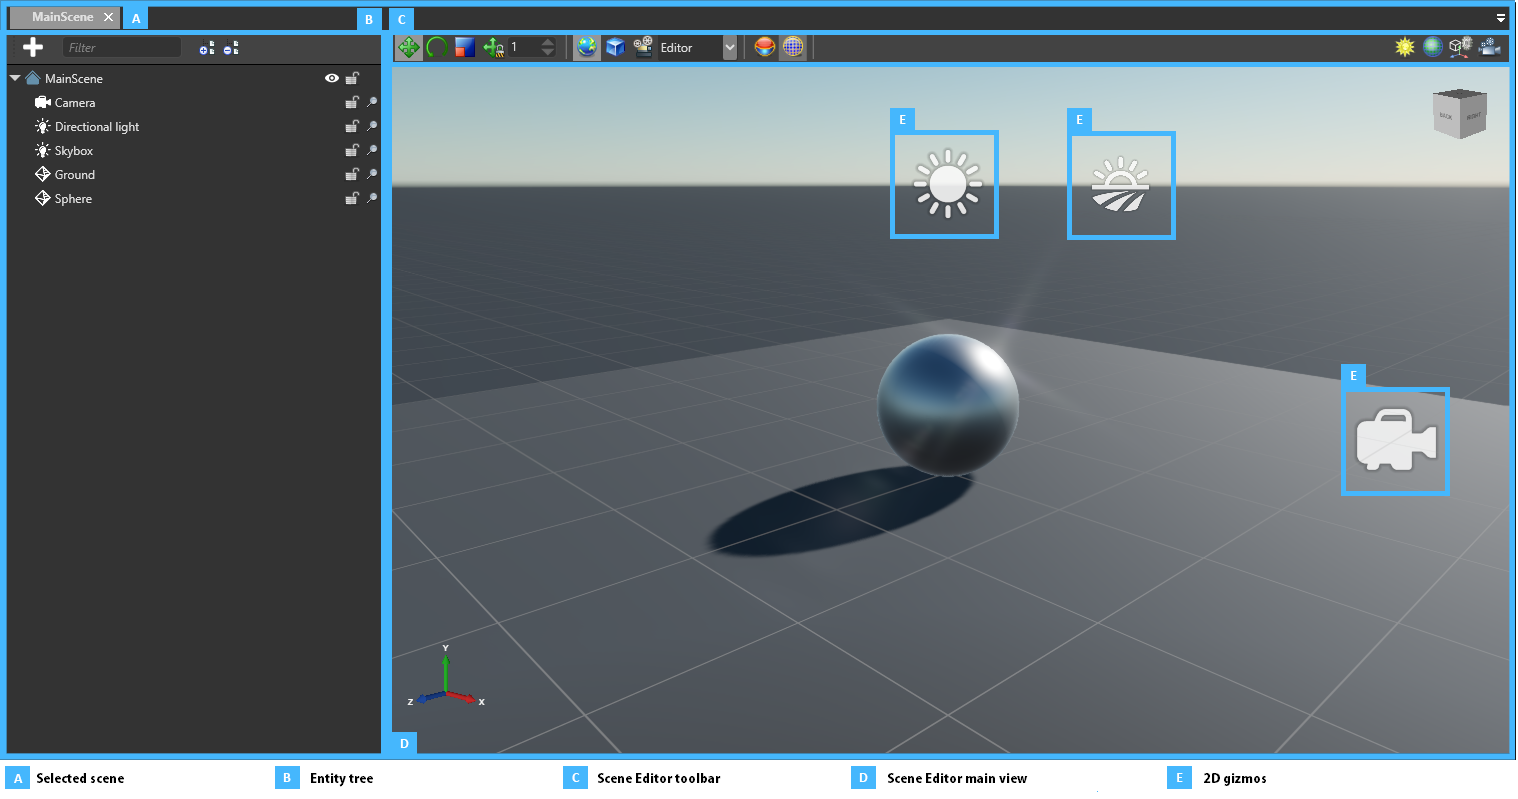Open the panel options chevron at top right
Viewport: 1518px width, 799px height.
tap(1501, 17)
